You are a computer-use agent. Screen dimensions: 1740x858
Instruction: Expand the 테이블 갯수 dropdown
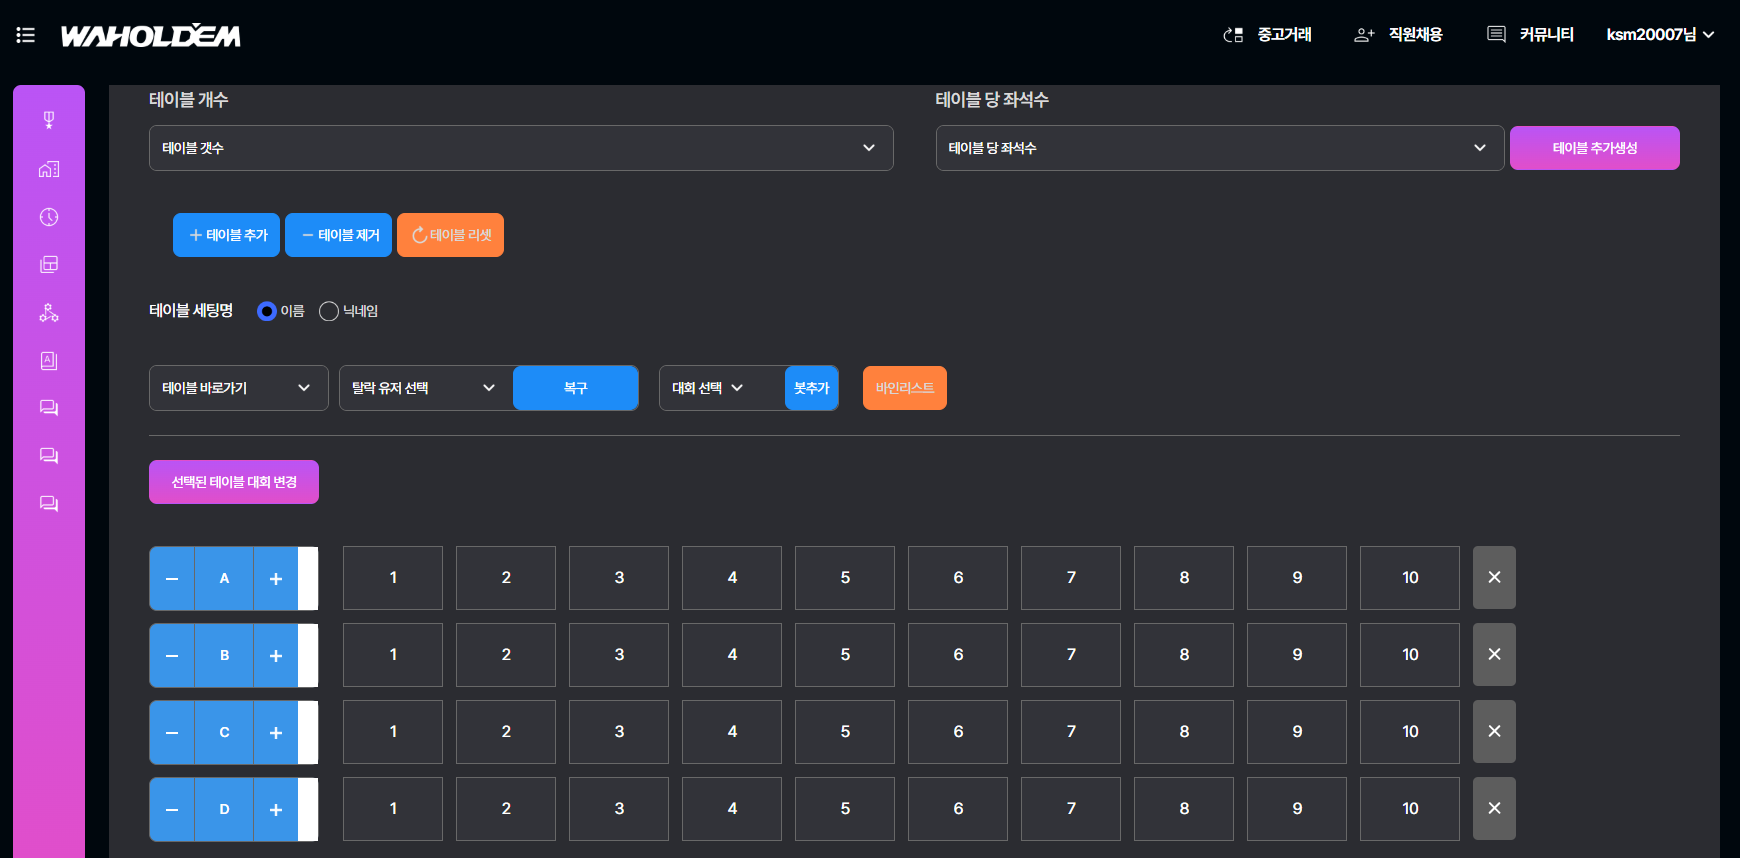pyautogui.click(x=521, y=148)
